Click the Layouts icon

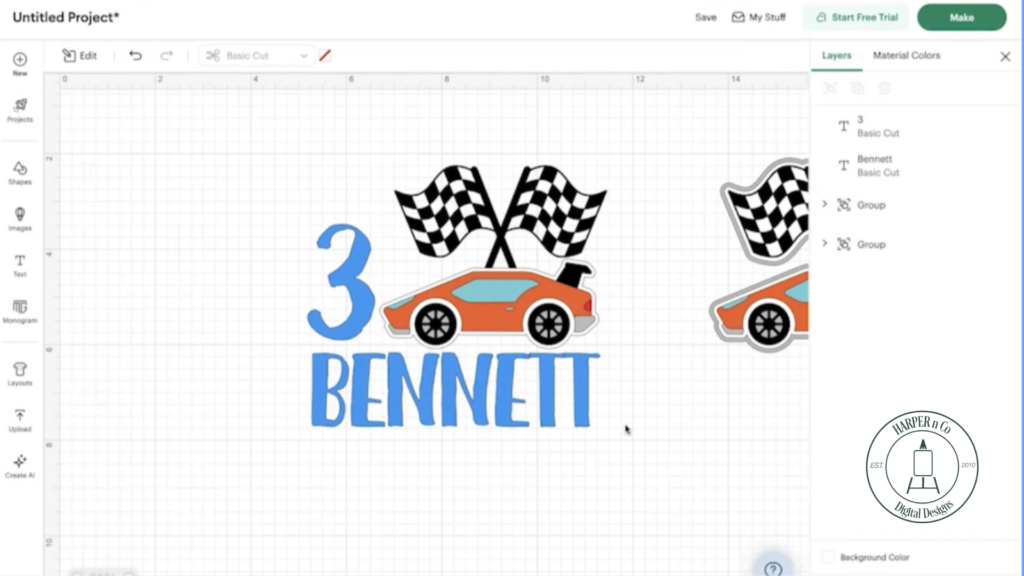click(x=19, y=368)
